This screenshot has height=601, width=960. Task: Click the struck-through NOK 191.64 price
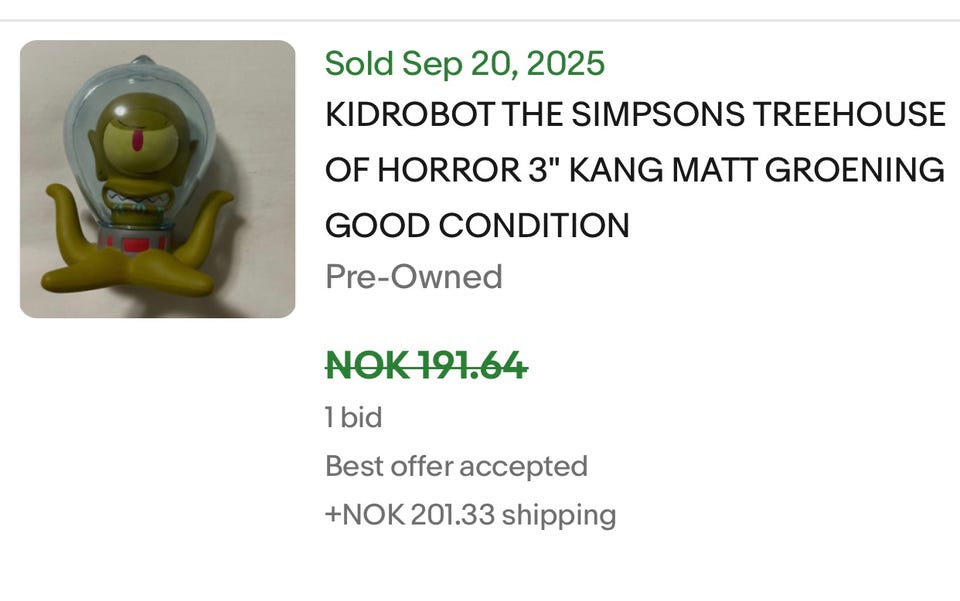[x=426, y=367]
